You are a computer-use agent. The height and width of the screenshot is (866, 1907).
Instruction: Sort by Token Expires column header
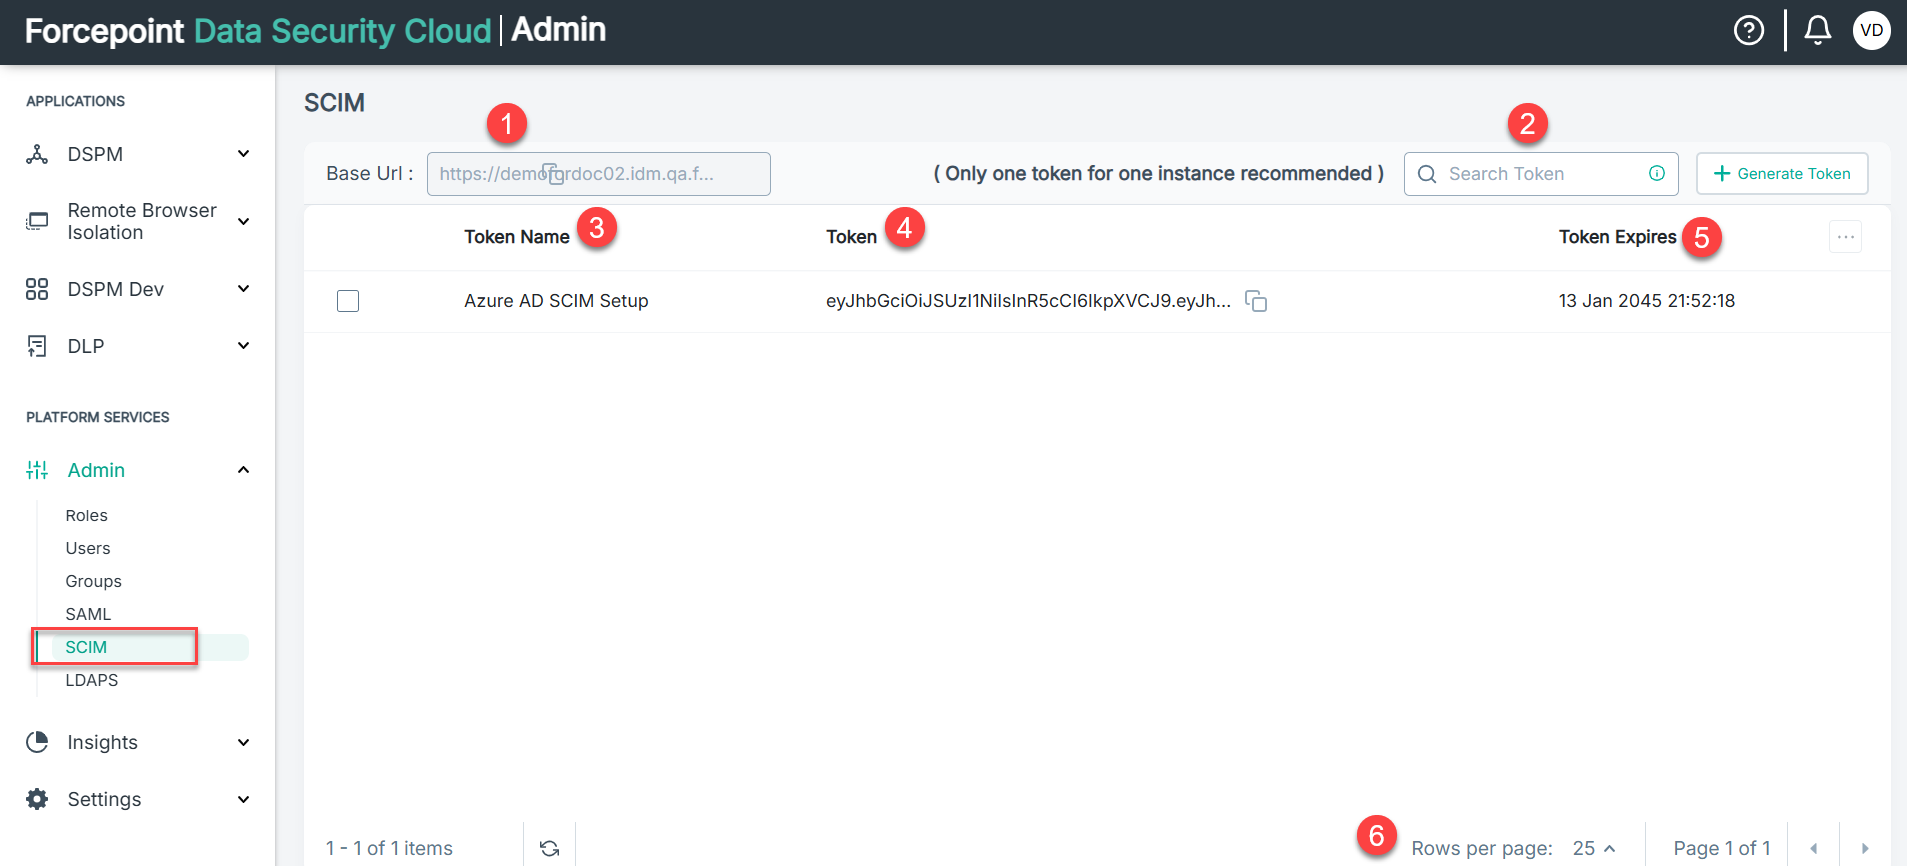(x=1617, y=237)
